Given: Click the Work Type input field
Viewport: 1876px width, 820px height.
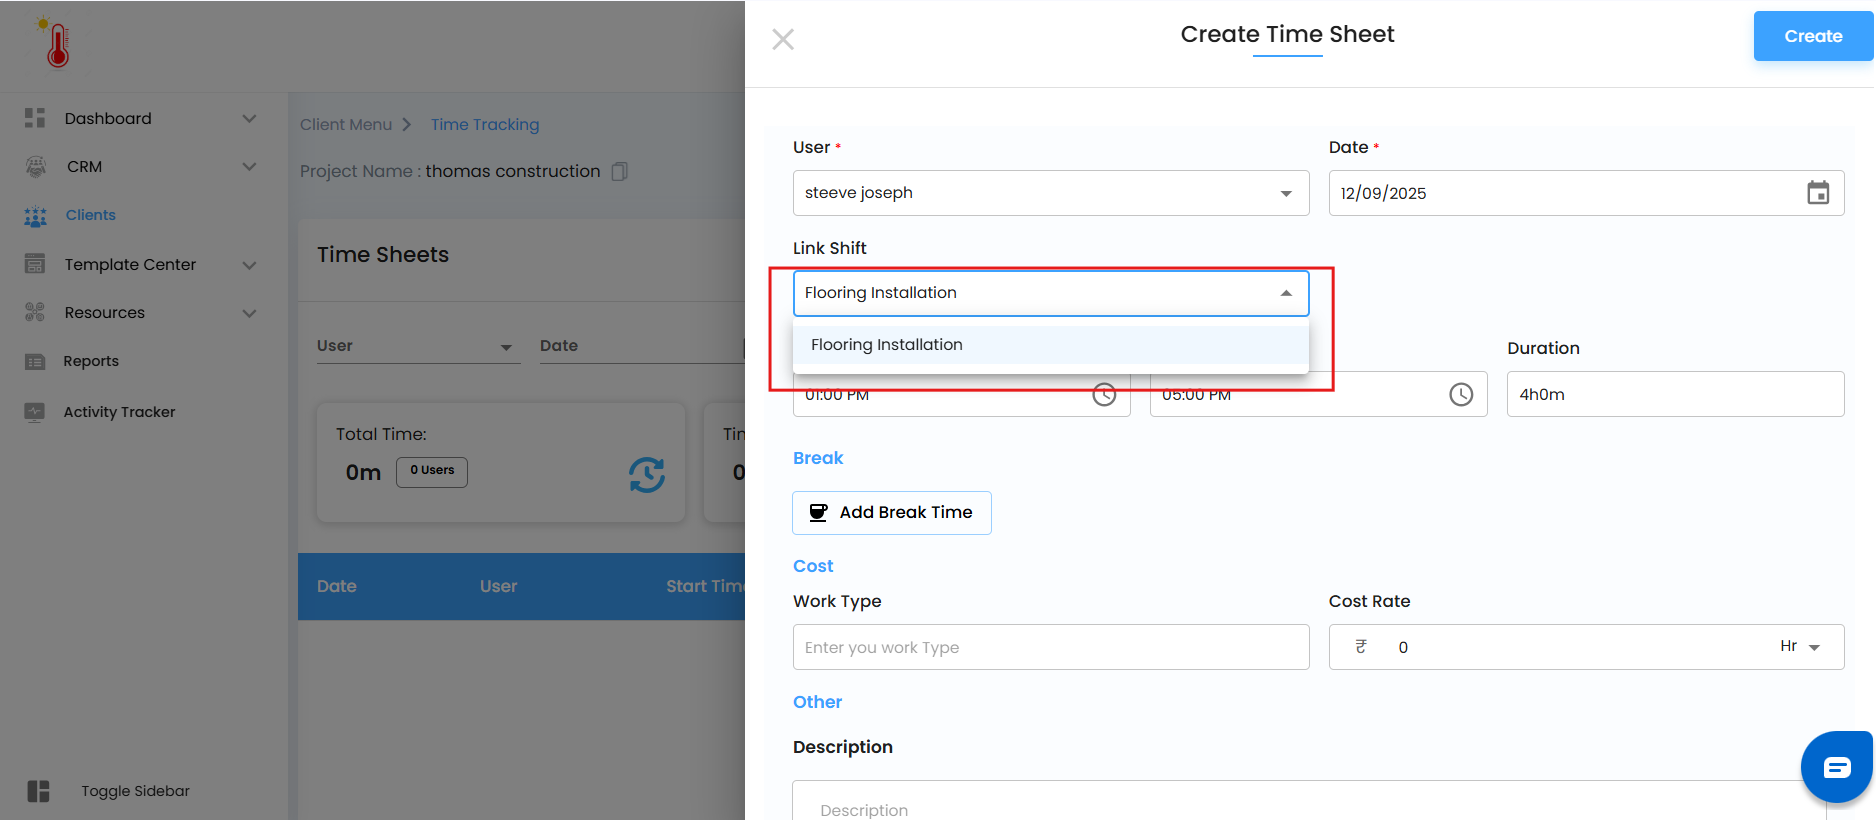Looking at the screenshot, I should point(1050,647).
